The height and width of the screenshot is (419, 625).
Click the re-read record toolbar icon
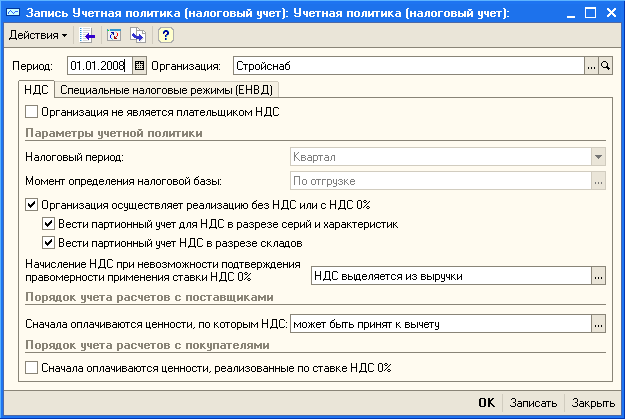click(113, 35)
